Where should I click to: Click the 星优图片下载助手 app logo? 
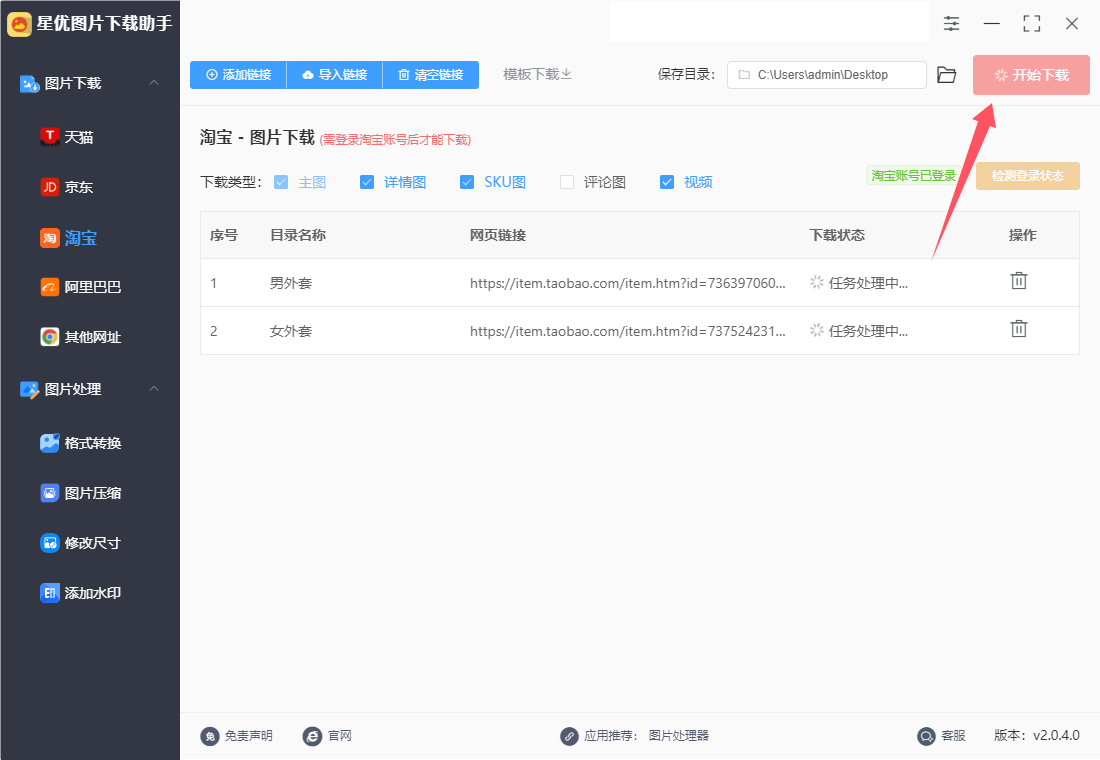(x=19, y=24)
